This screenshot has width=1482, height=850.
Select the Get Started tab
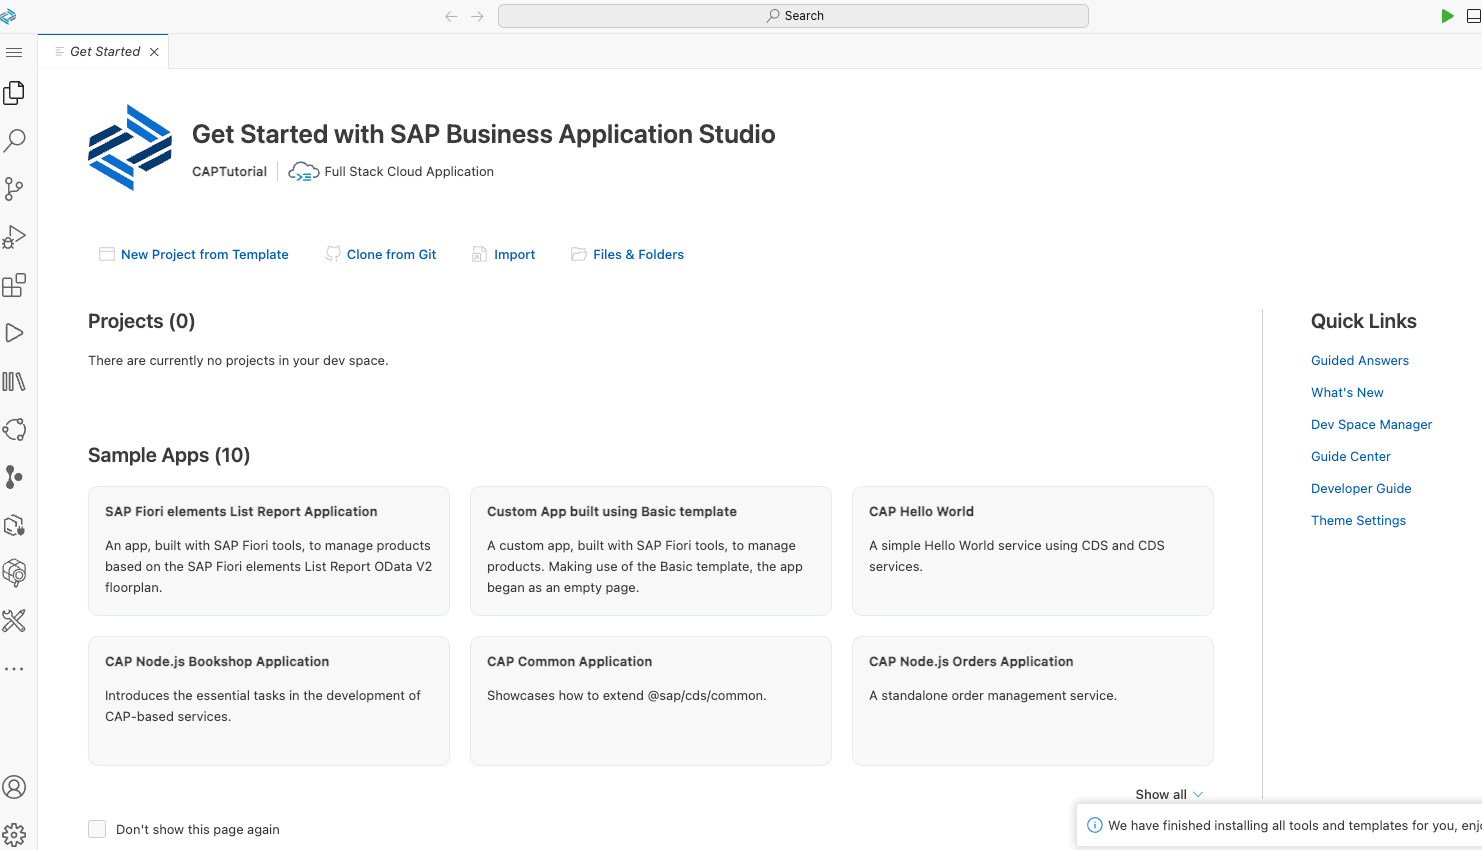coord(104,52)
